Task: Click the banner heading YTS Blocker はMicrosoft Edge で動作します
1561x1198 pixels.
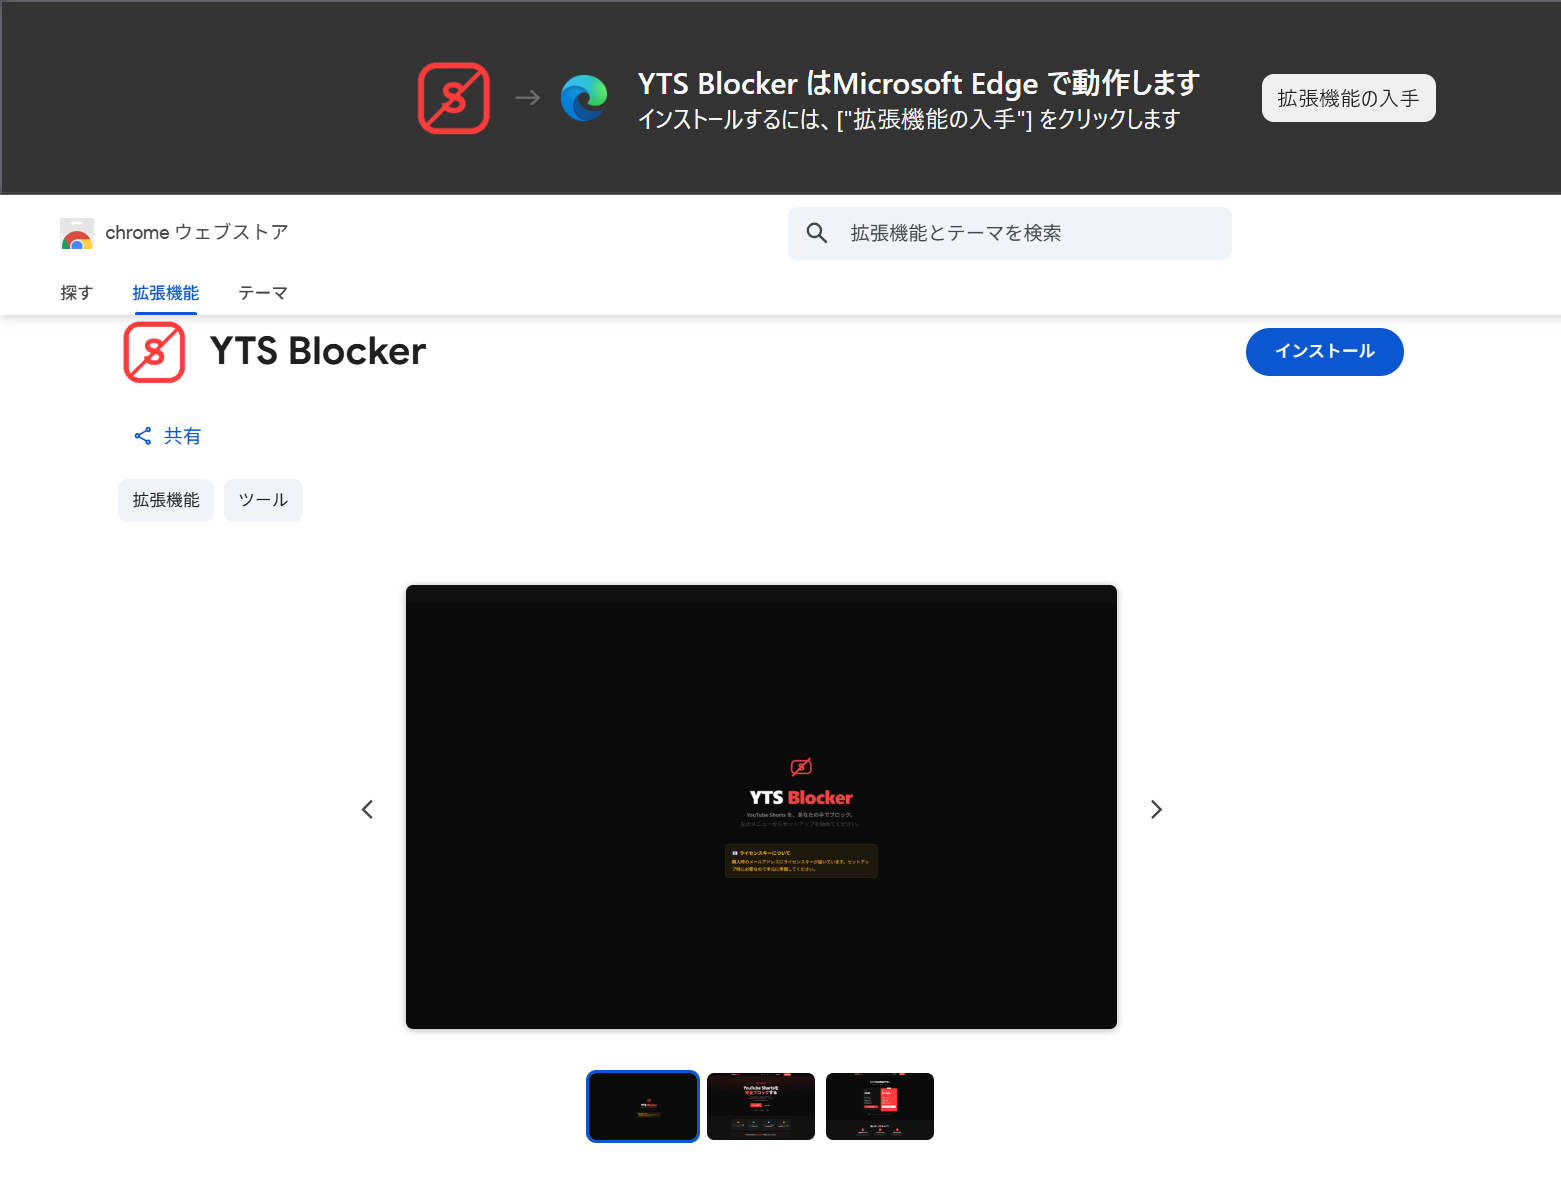Action: pos(918,83)
